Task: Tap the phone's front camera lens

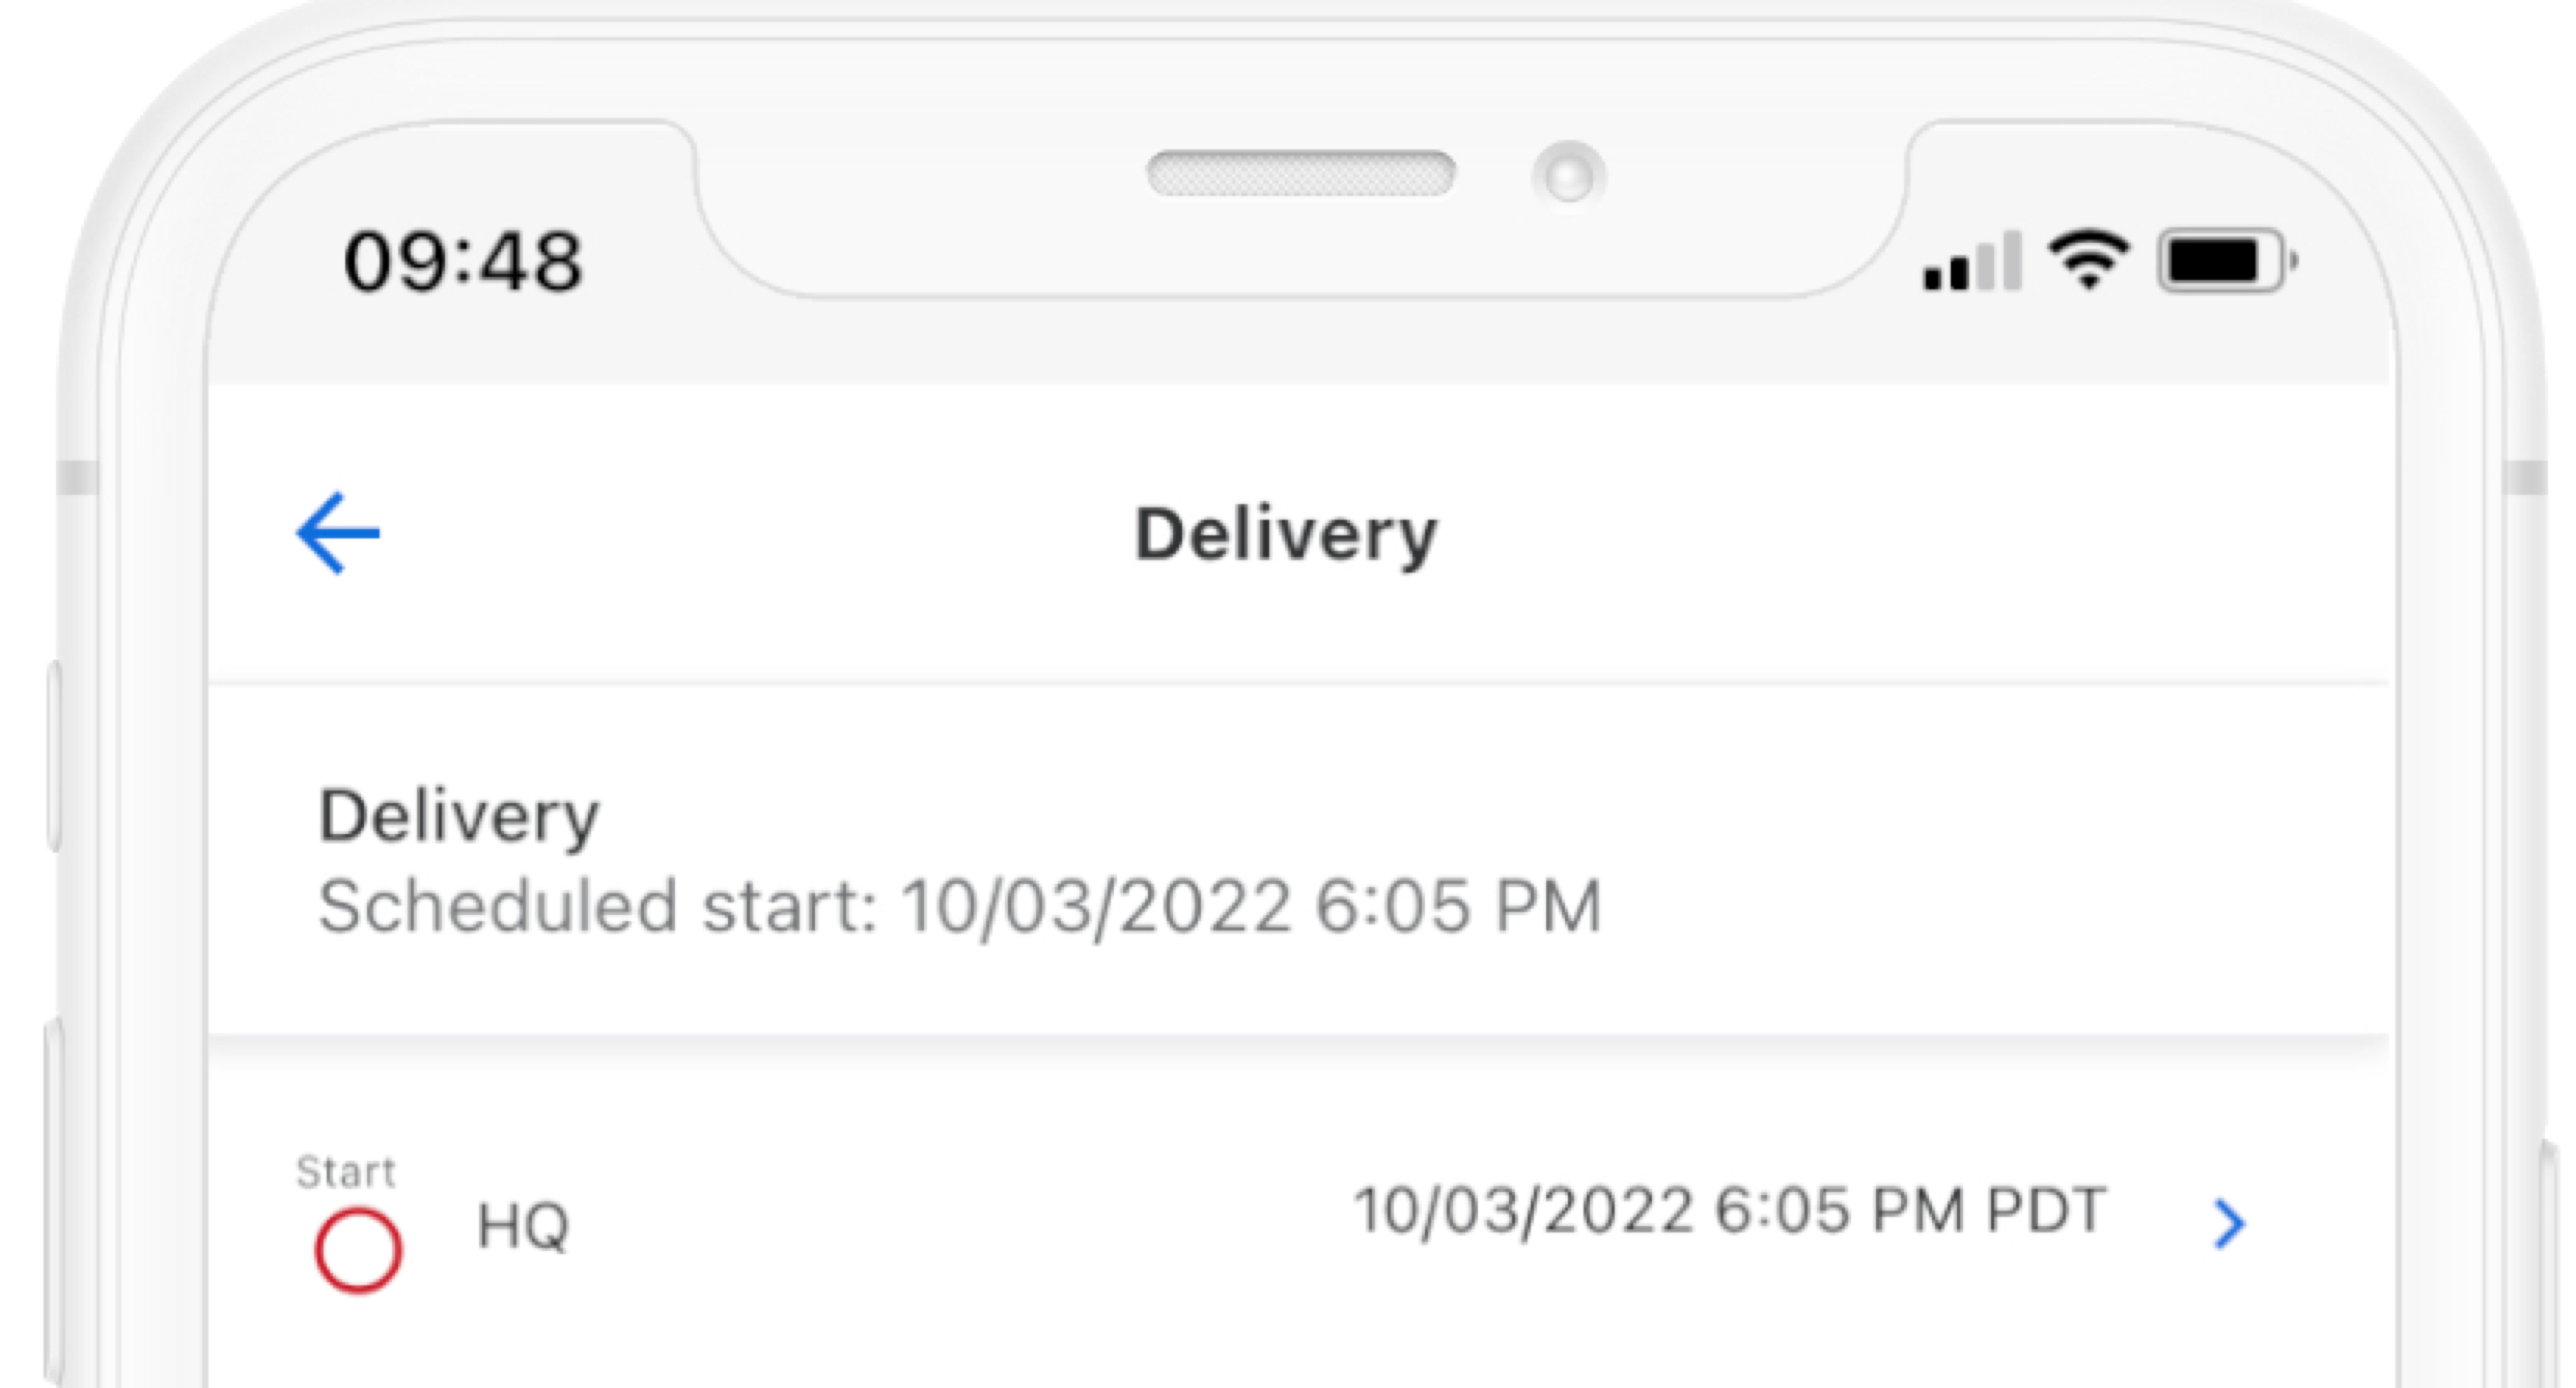Action: click(1567, 177)
